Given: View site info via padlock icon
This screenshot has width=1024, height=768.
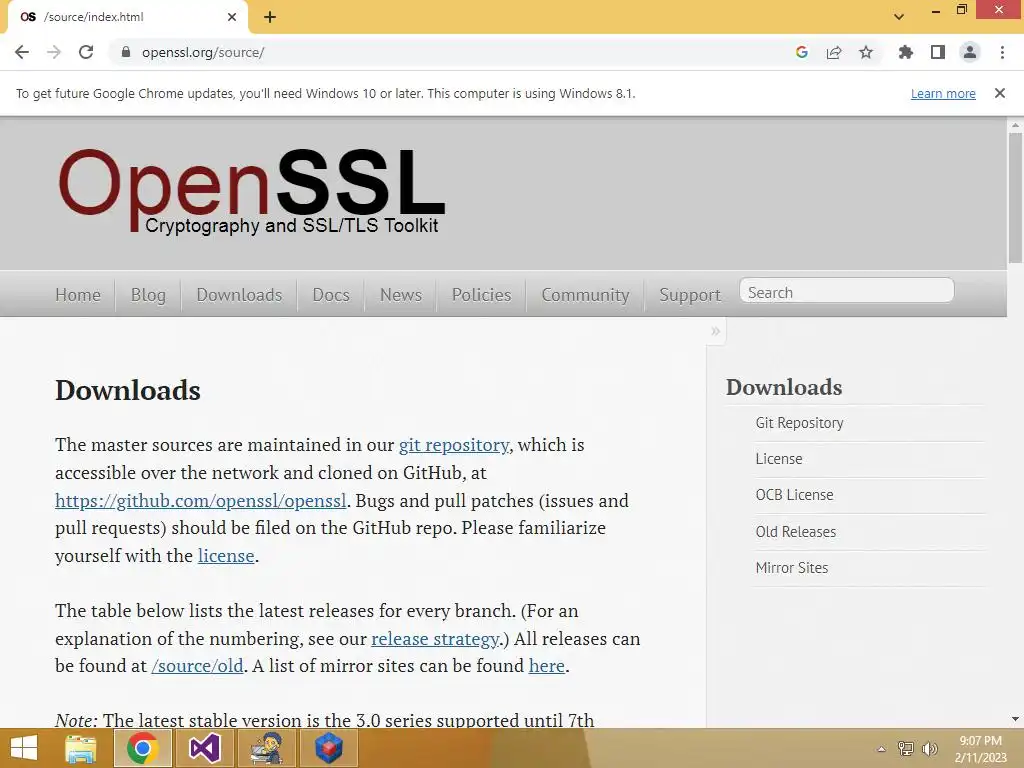Looking at the screenshot, I should (x=126, y=52).
